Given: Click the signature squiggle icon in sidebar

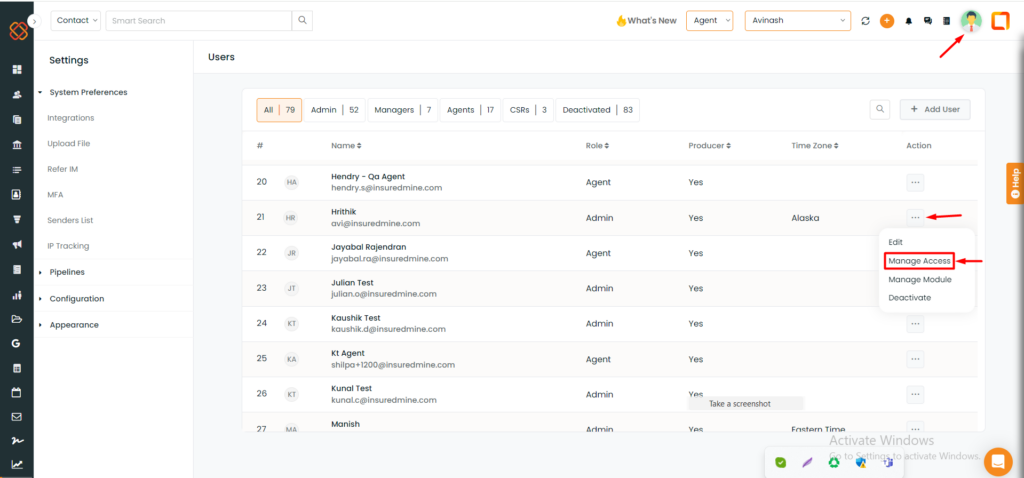Looking at the screenshot, I should point(17,441).
